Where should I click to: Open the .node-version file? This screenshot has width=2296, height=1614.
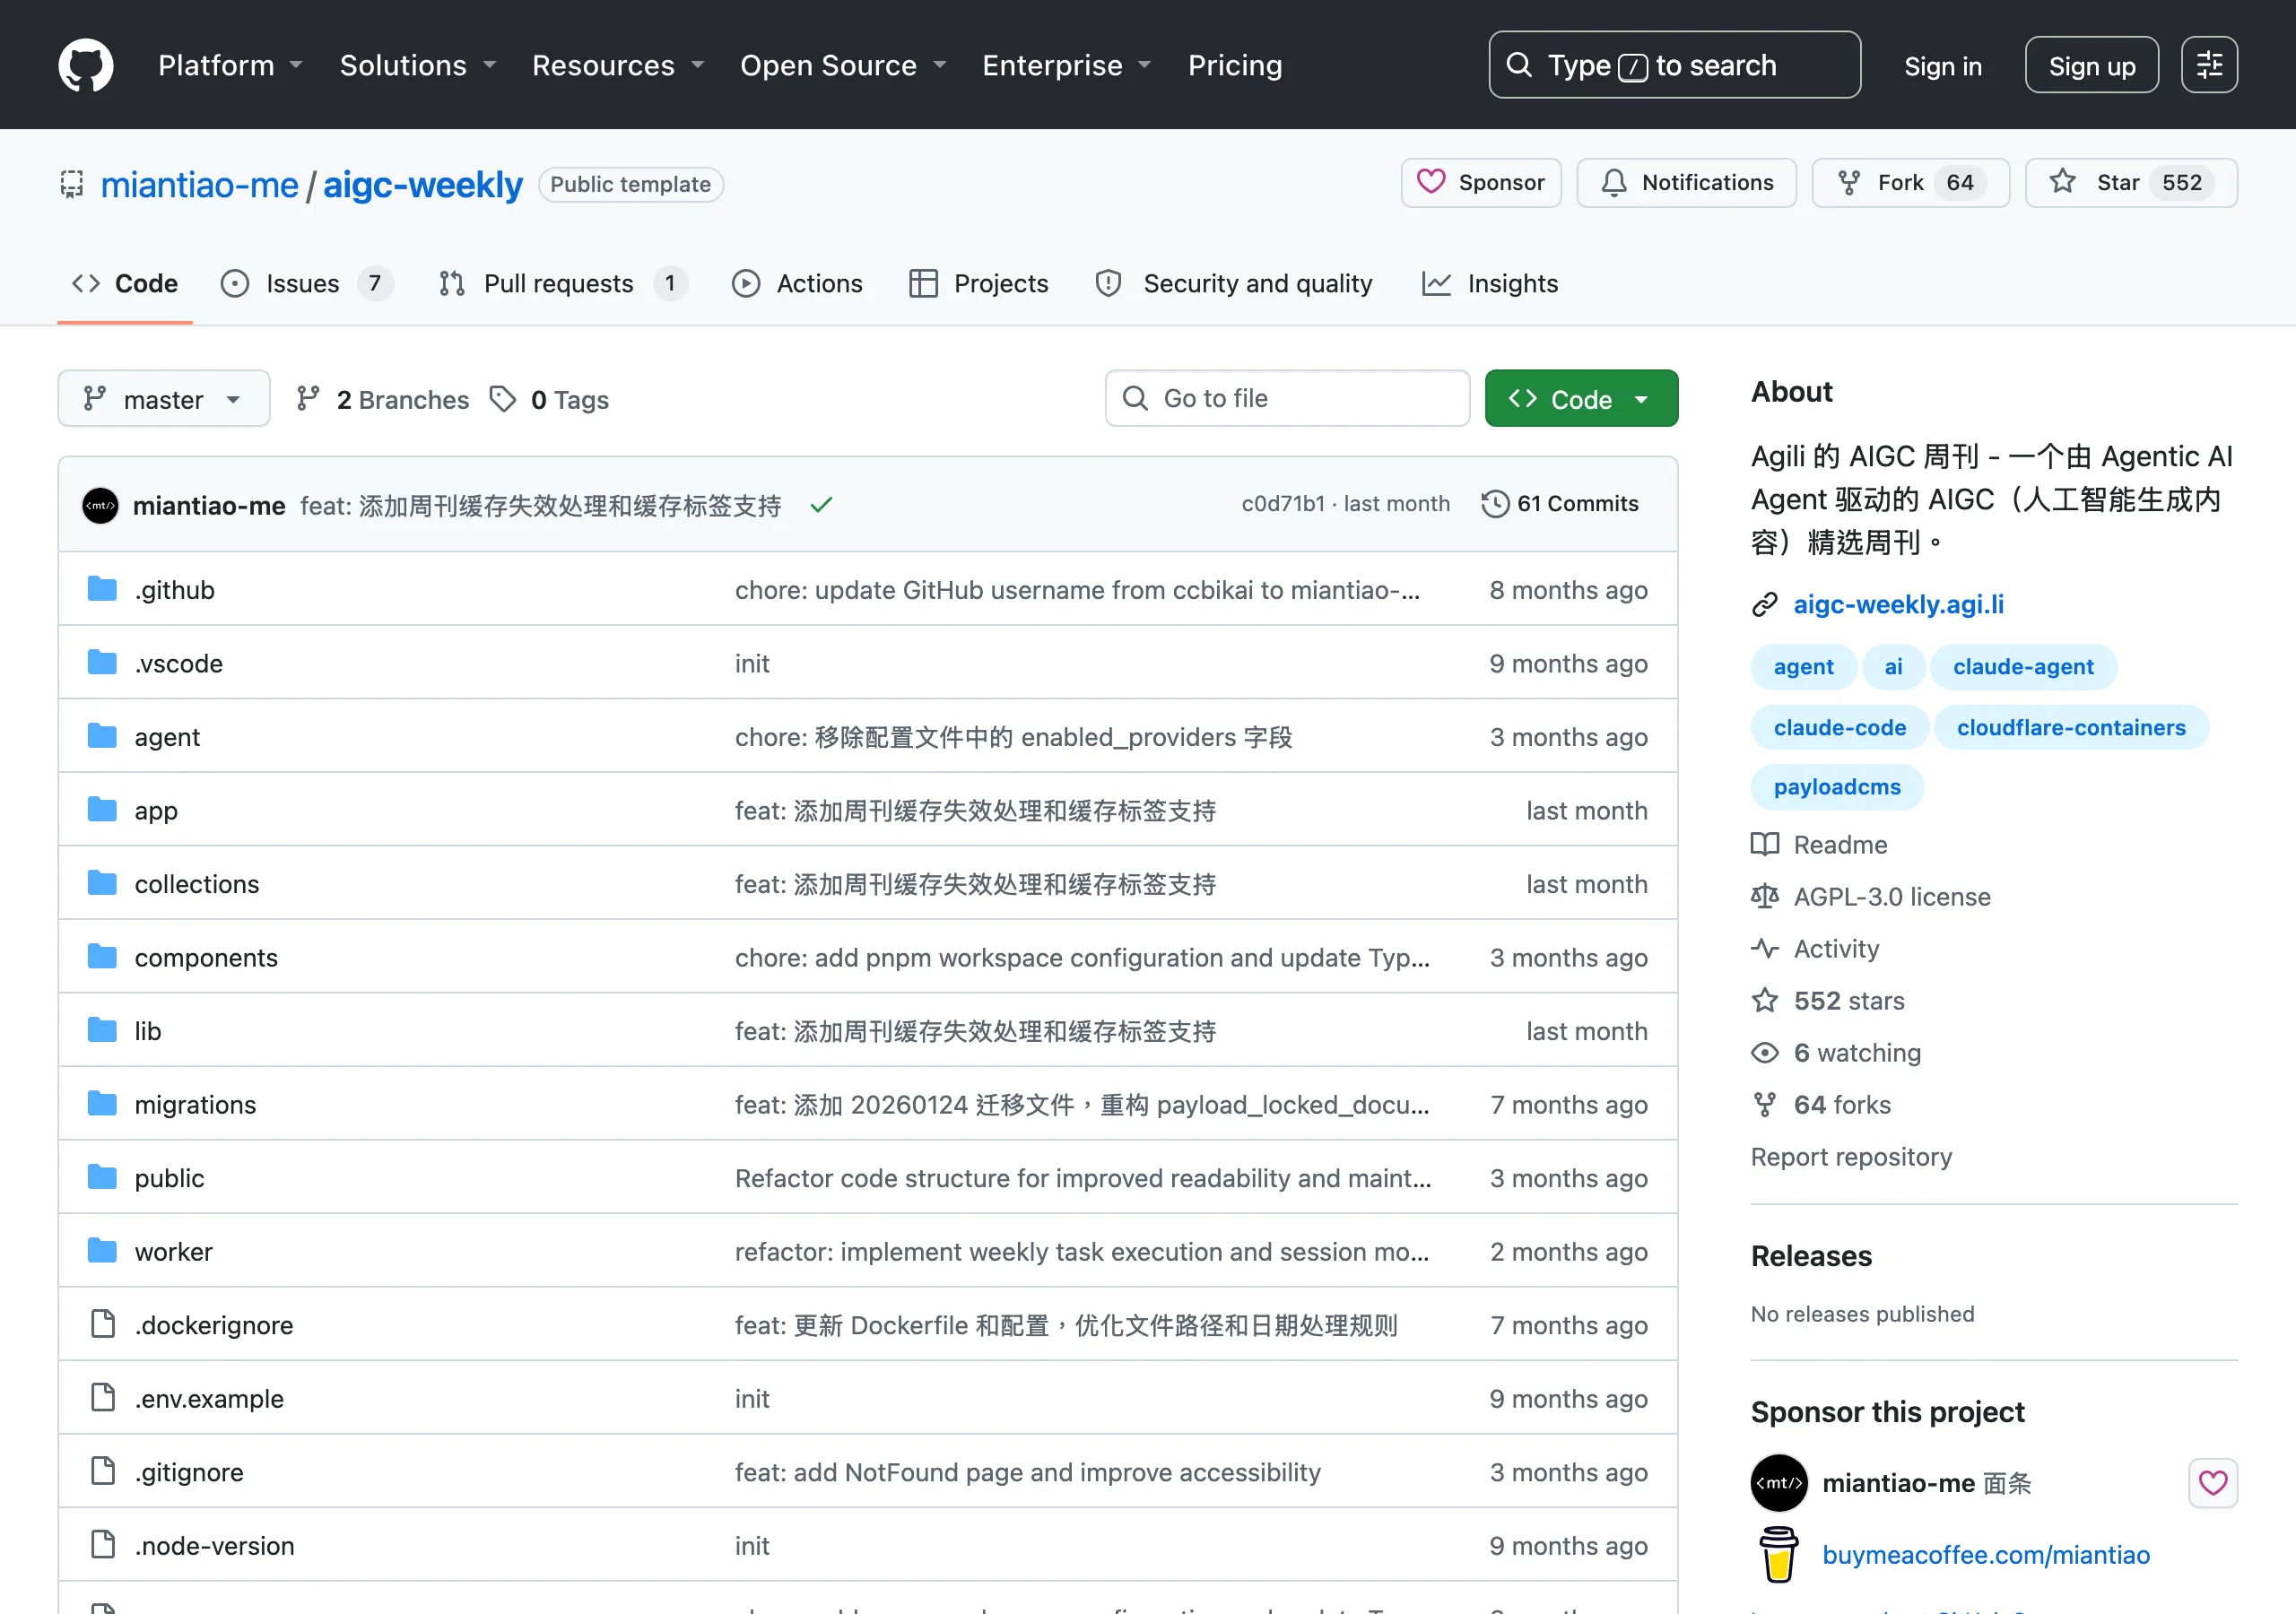click(214, 1545)
